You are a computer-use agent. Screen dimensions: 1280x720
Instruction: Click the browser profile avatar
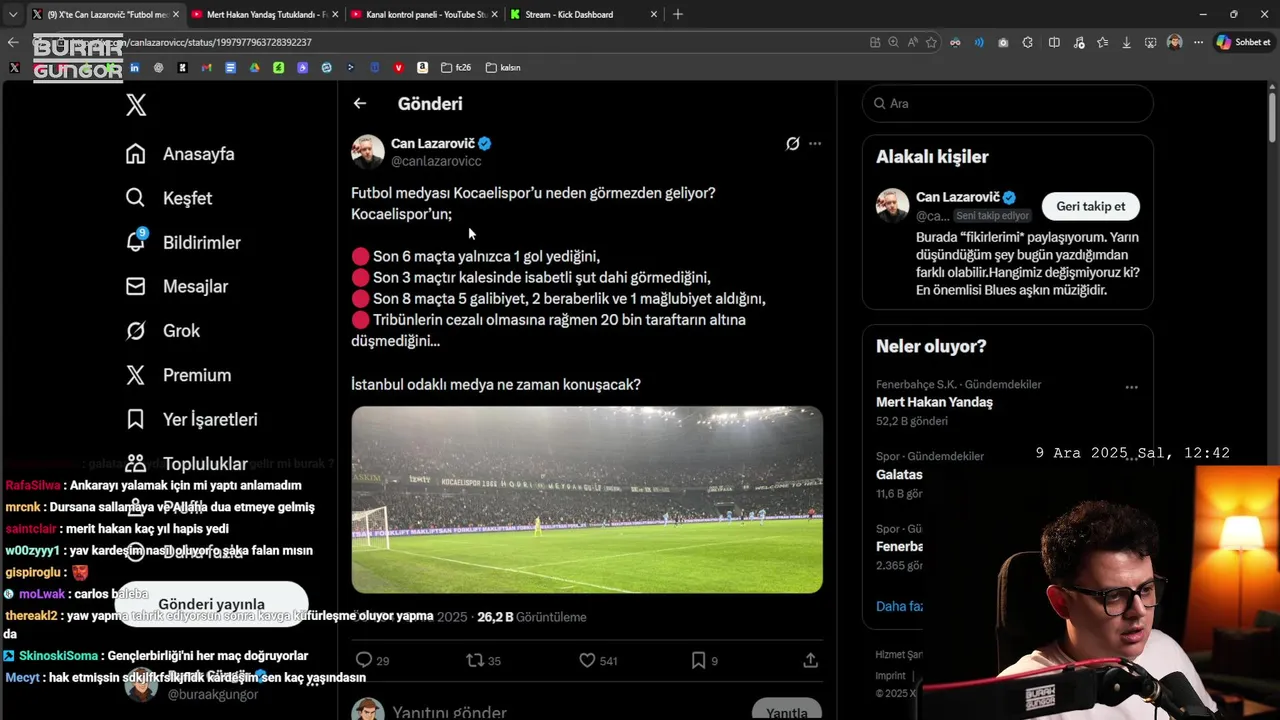pyautogui.click(x=1174, y=43)
